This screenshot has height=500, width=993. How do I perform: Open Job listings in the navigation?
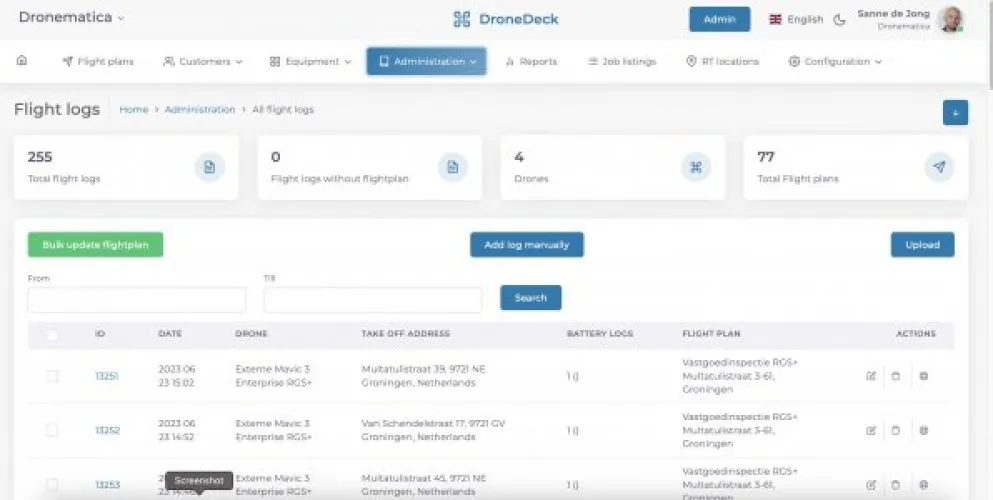click(x=621, y=62)
